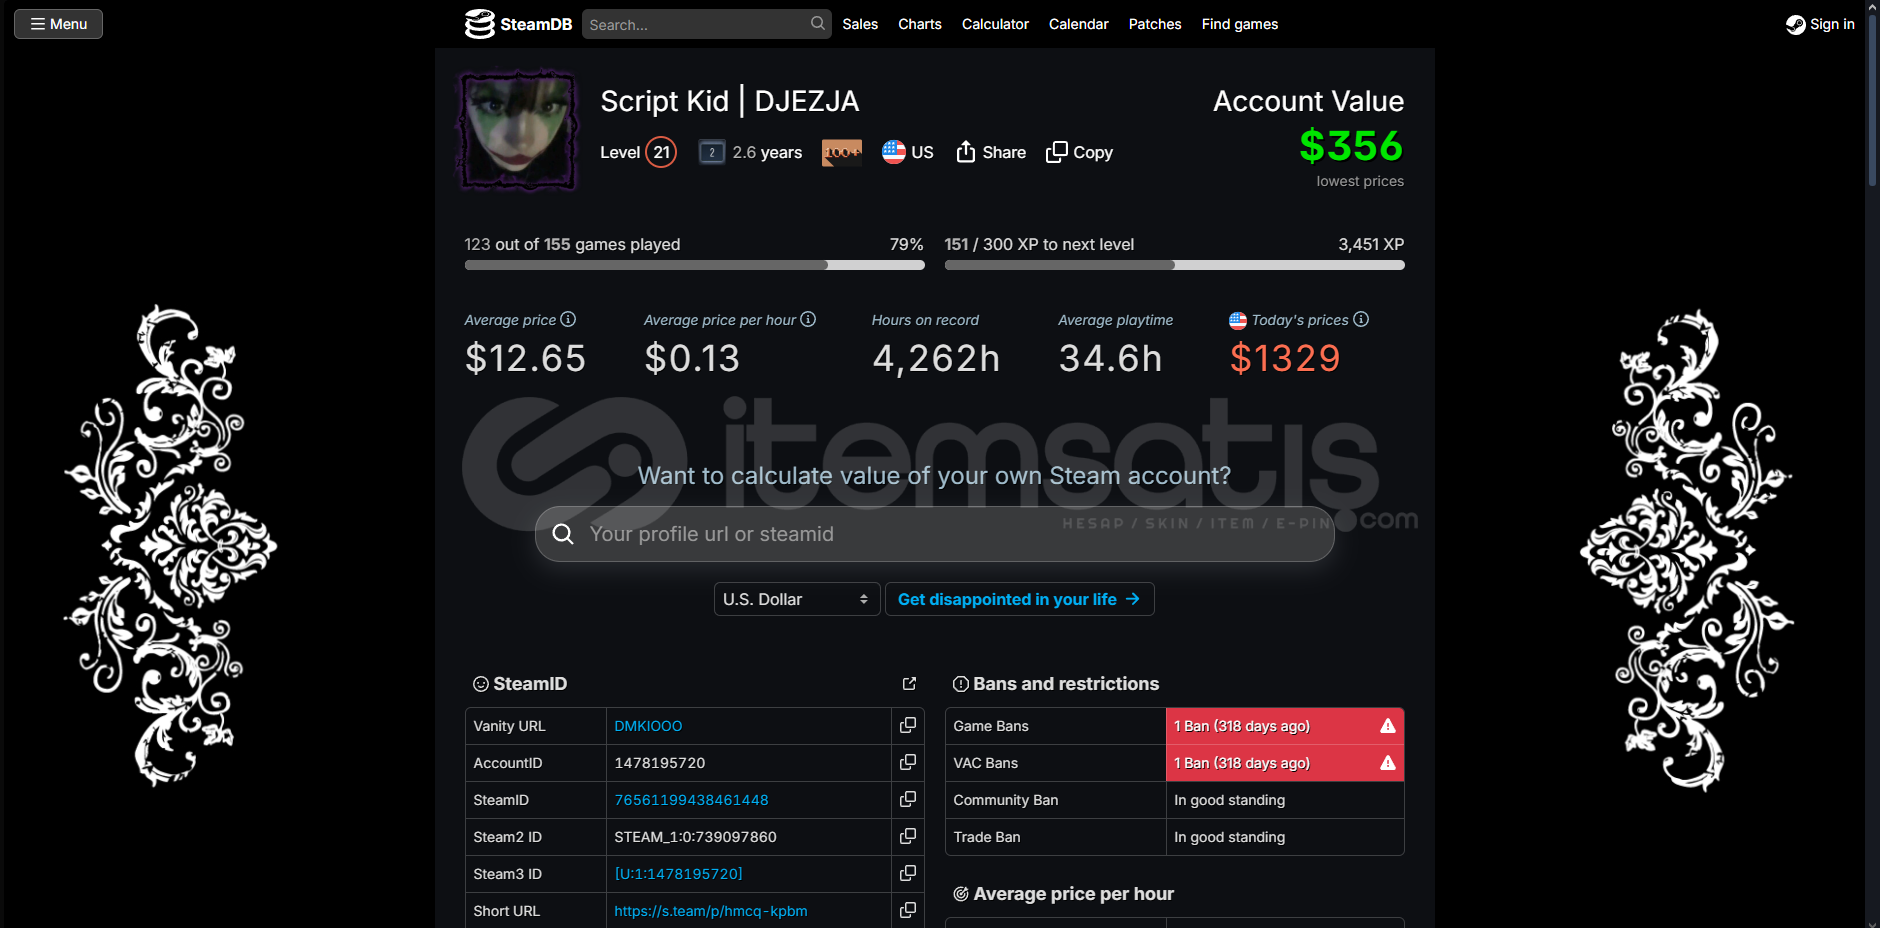The height and width of the screenshot is (928, 1880).
Task: Click the Game Bans warning triangle icon
Action: pos(1388,726)
